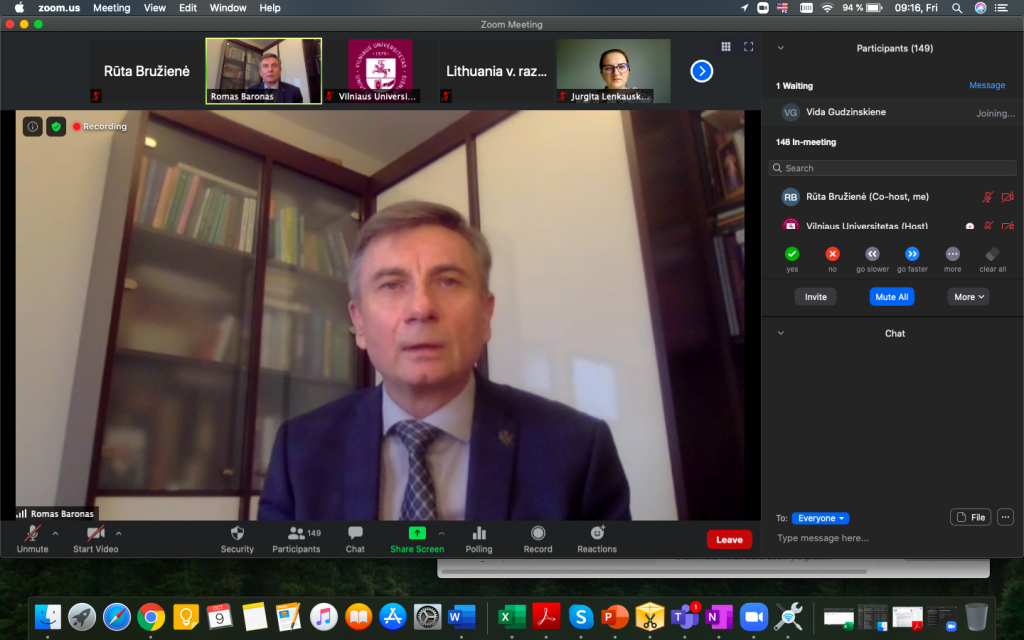Viewport: 1024px width, 640px height.
Task: Enter full screen mode icon
Action: 747,47
